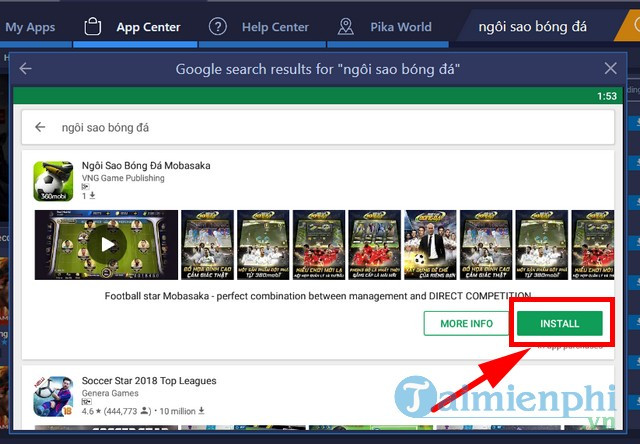Click the back arrow beside the search text

click(41, 128)
